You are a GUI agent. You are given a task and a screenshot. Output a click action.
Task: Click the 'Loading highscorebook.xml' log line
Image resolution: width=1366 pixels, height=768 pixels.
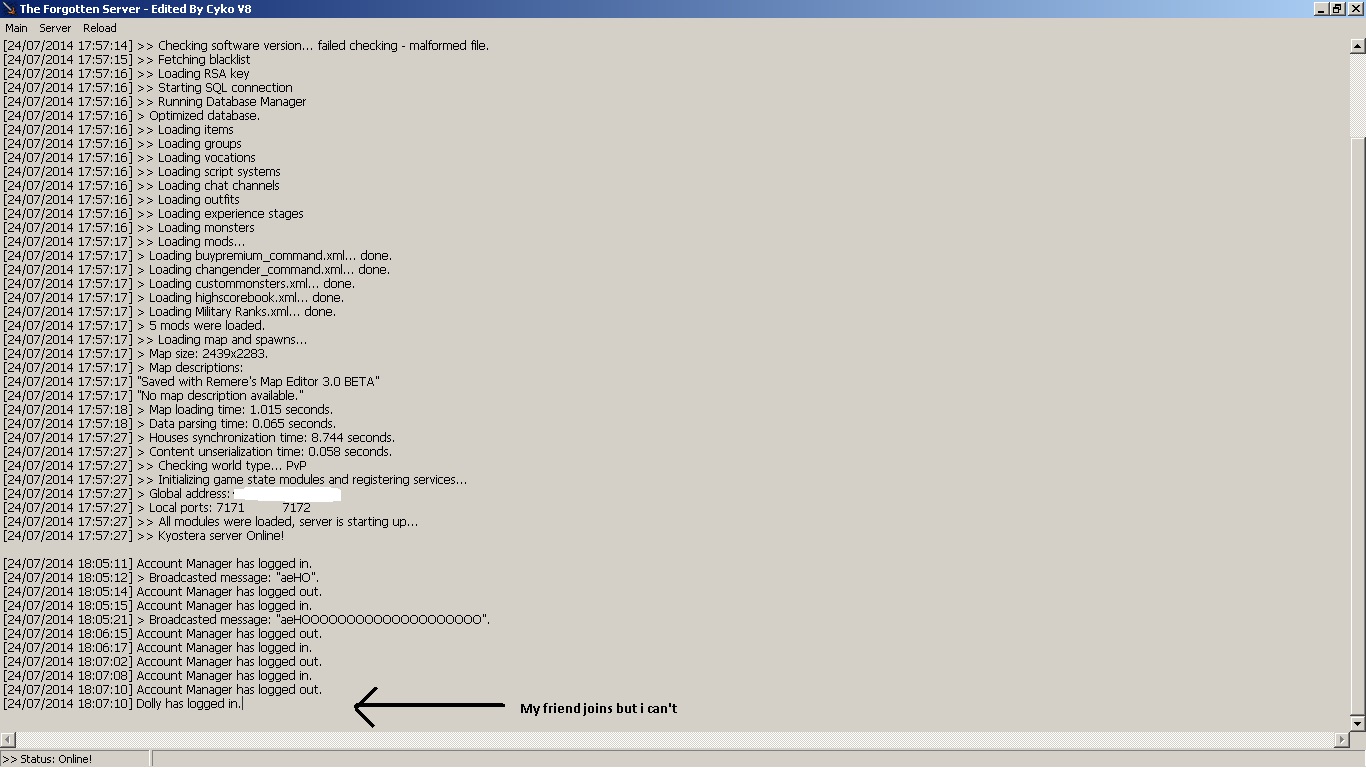coord(173,298)
